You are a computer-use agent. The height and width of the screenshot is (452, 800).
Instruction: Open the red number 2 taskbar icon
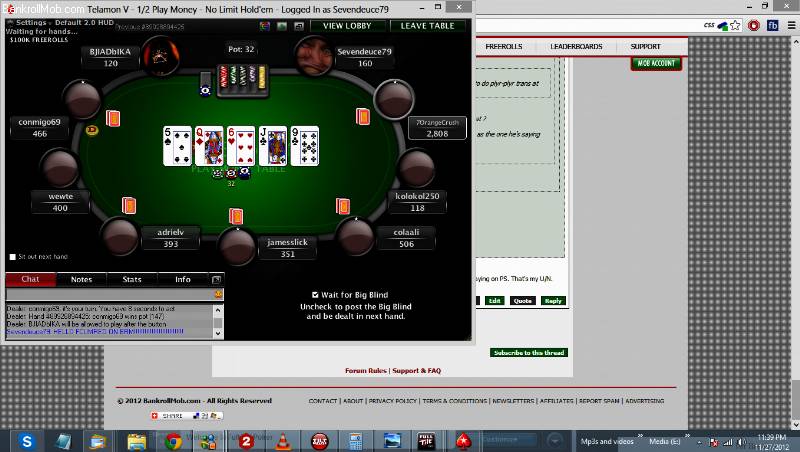pos(246,441)
